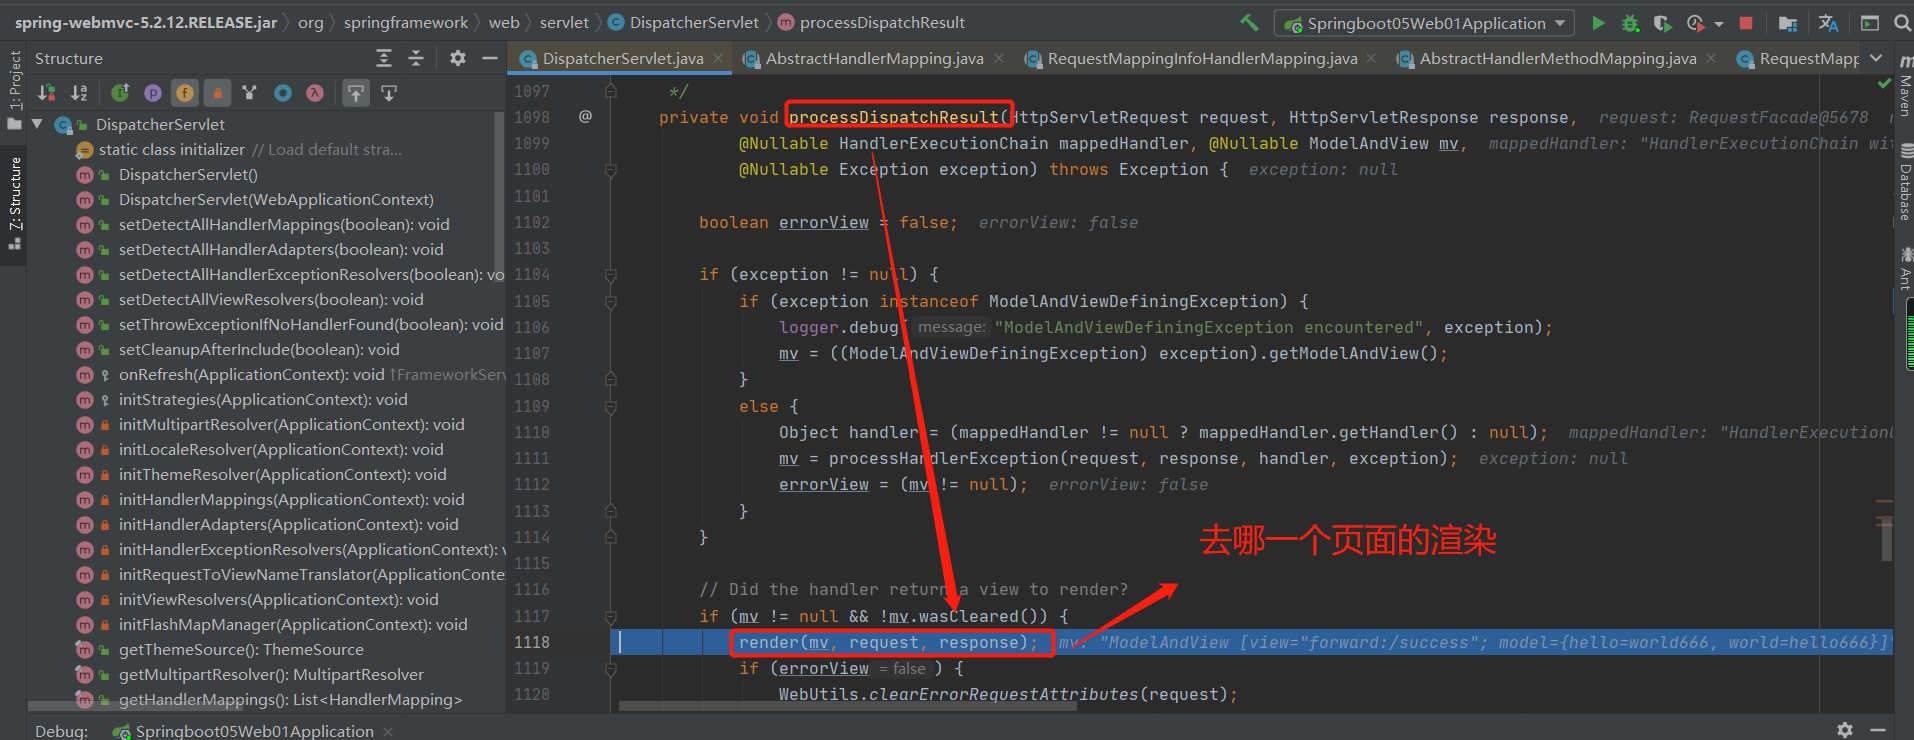Select 'onRefresh(ApplicationContext): void' tree item
The width and height of the screenshot is (1914, 740).
pos(251,374)
